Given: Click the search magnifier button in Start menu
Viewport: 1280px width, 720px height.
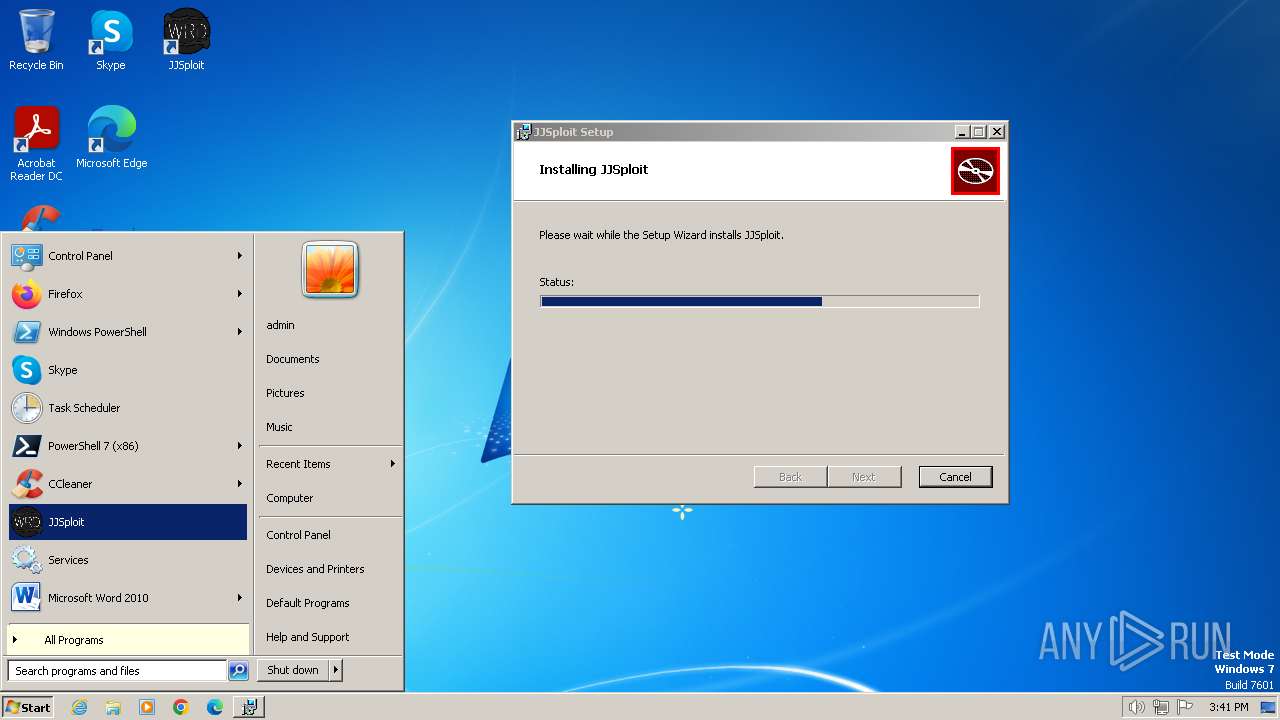Looking at the screenshot, I should [x=238, y=671].
